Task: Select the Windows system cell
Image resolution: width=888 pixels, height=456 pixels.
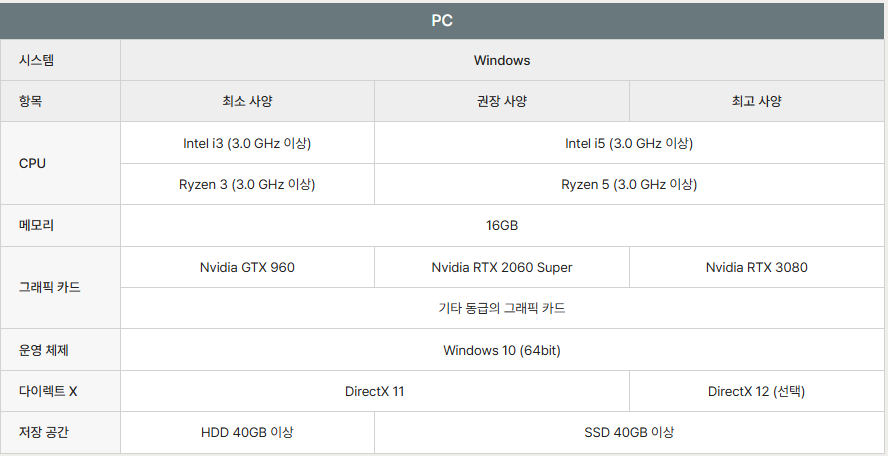Action: point(502,60)
